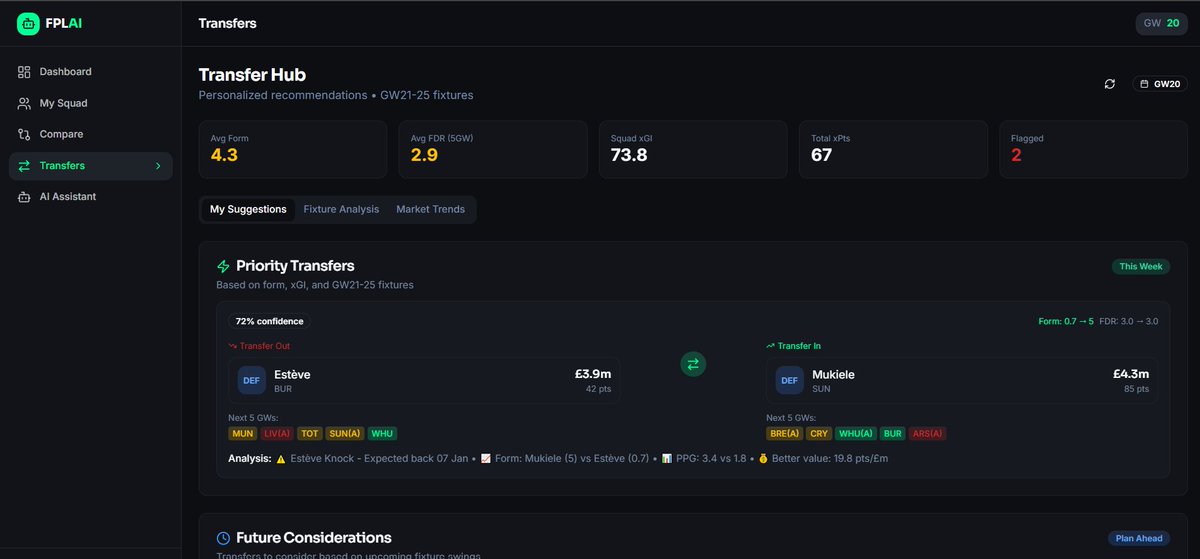Screen dimensions: 1200x559
Task: Open the Dashboard sidebar item
Action: pos(90,72)
